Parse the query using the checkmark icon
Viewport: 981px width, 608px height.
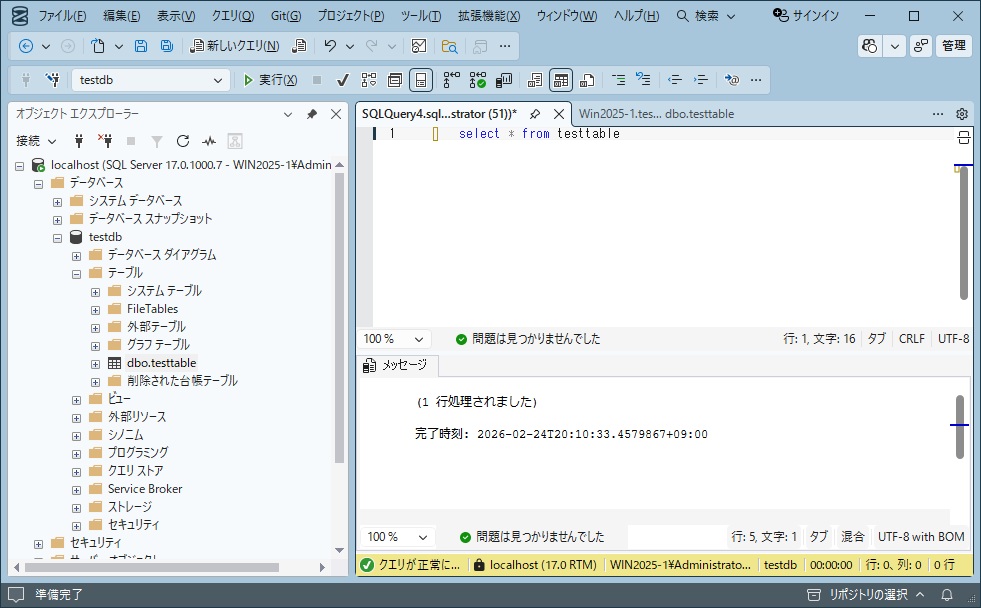coord(342,79)
